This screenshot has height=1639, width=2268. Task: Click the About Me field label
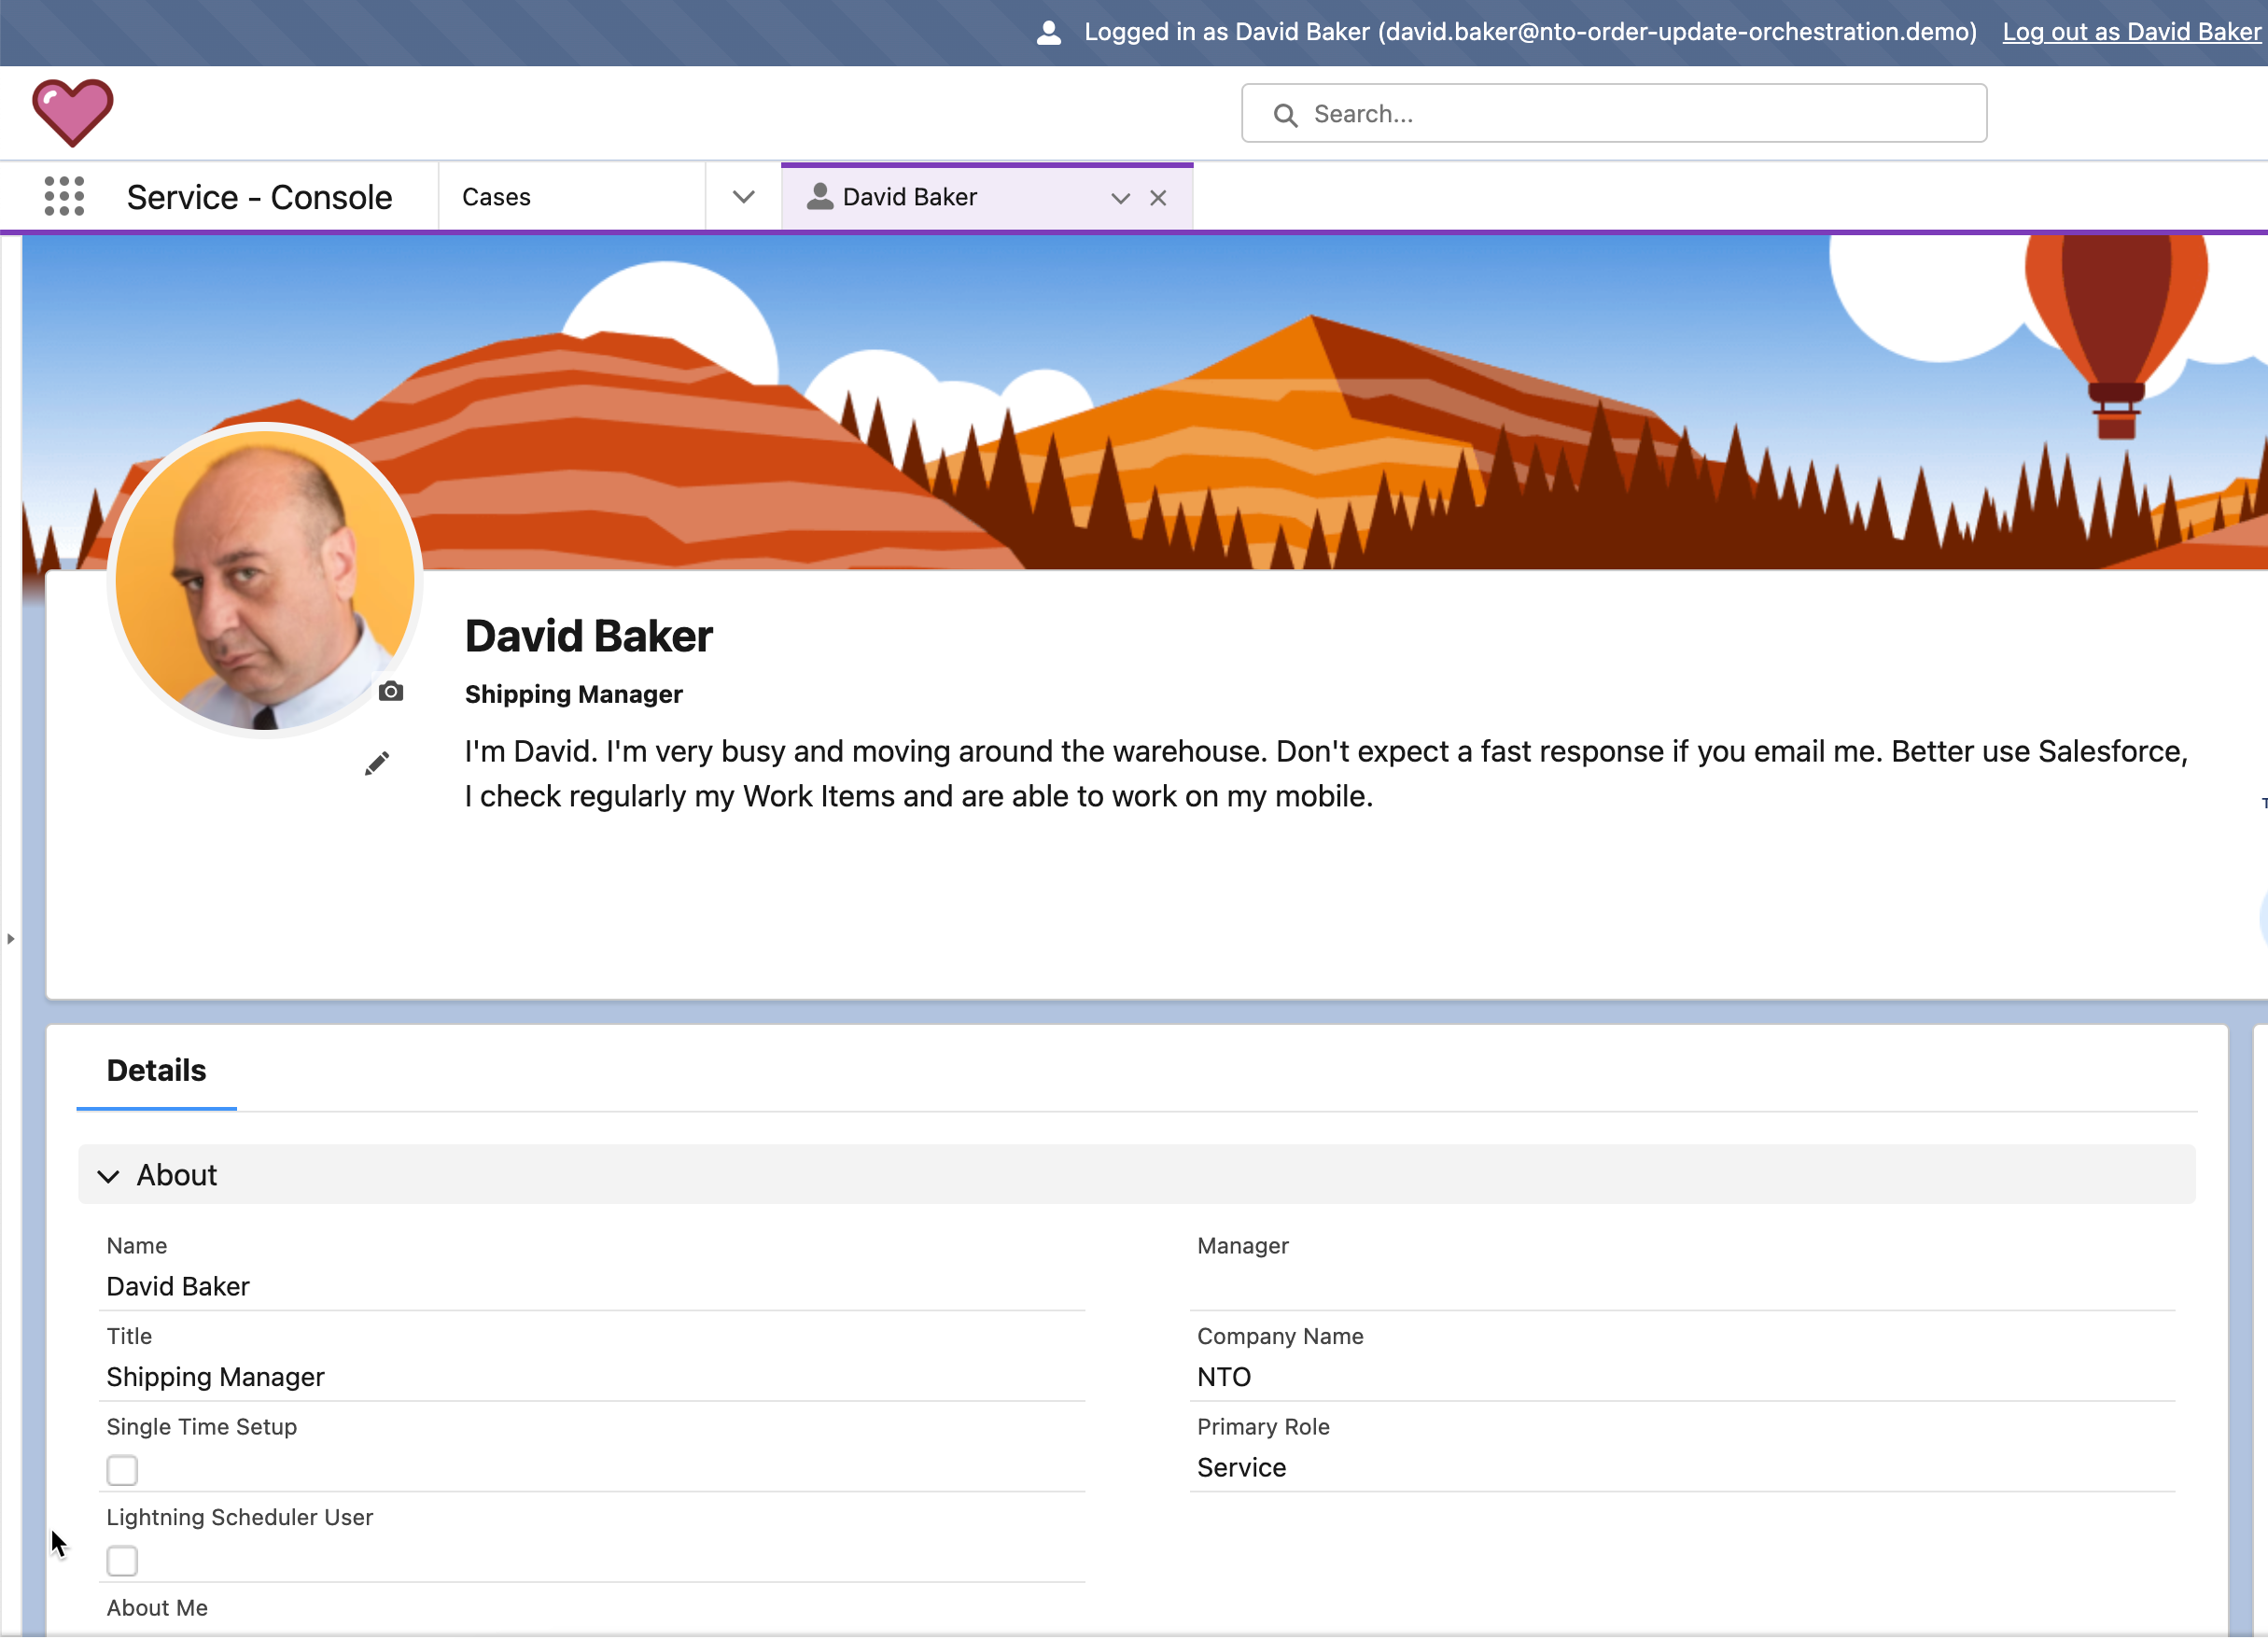157,1608
